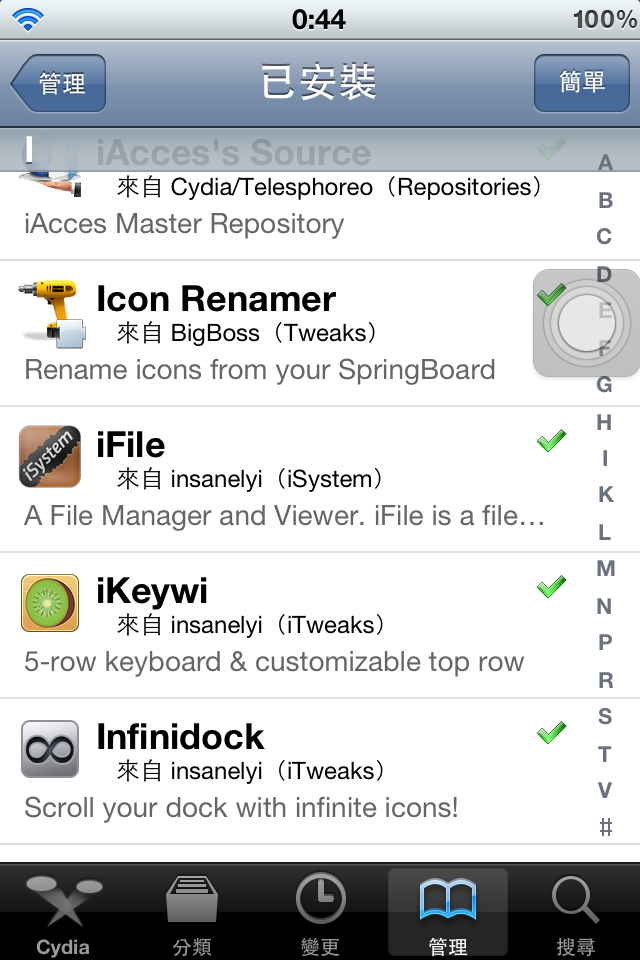Open the Cydia home tab
Viewport: 640px width, 960px height.
coord(63,914)
